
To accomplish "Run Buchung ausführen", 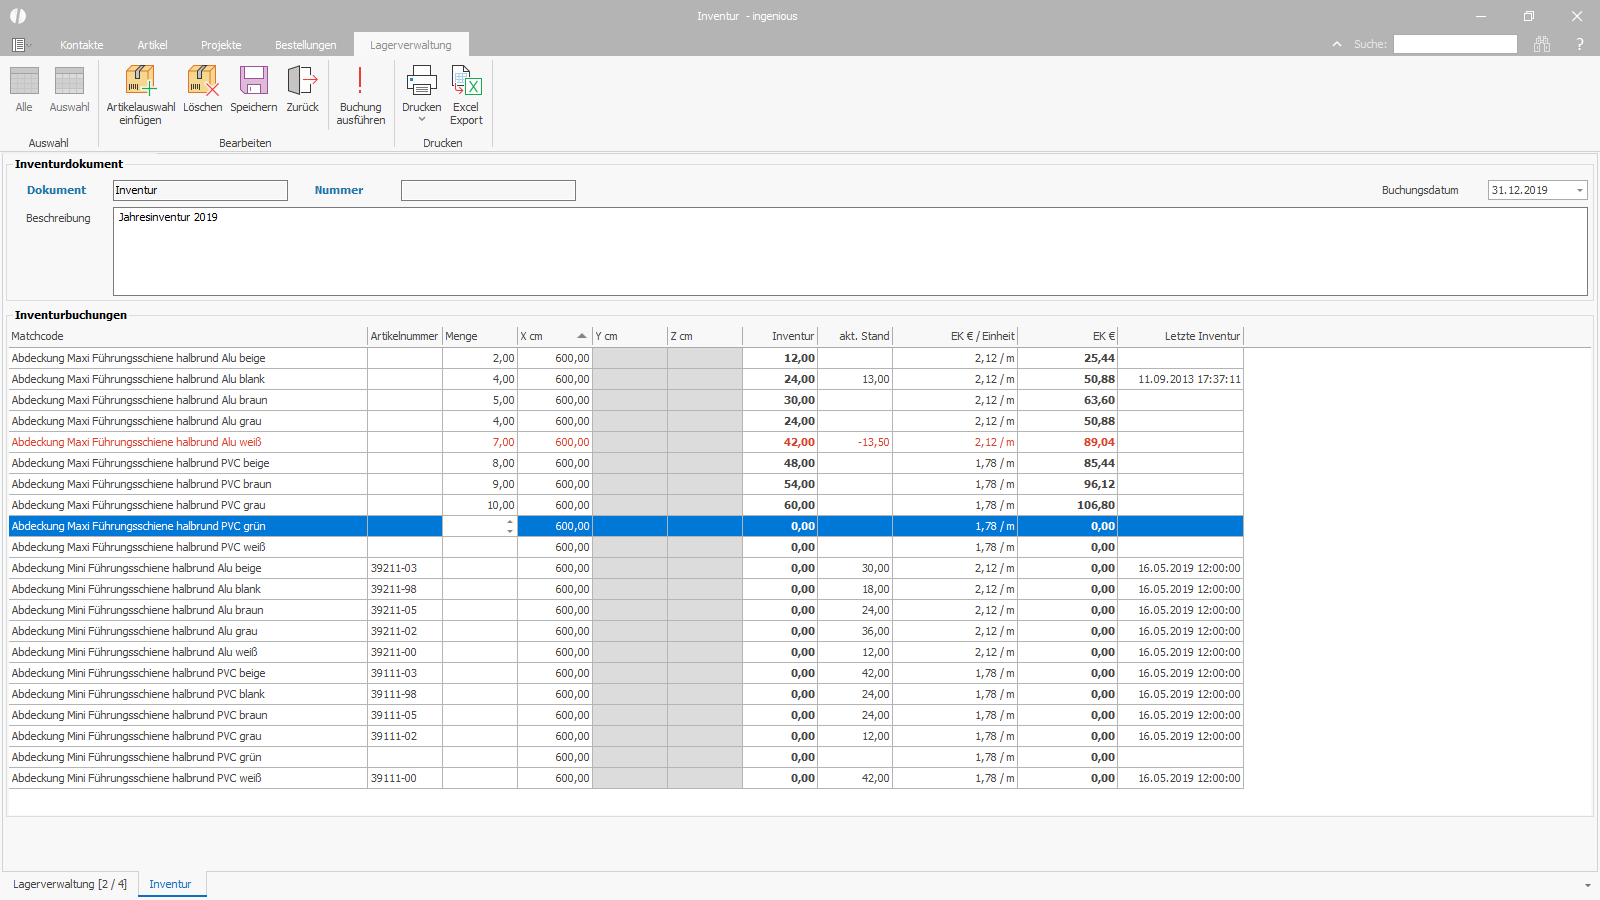I will 360,95.
